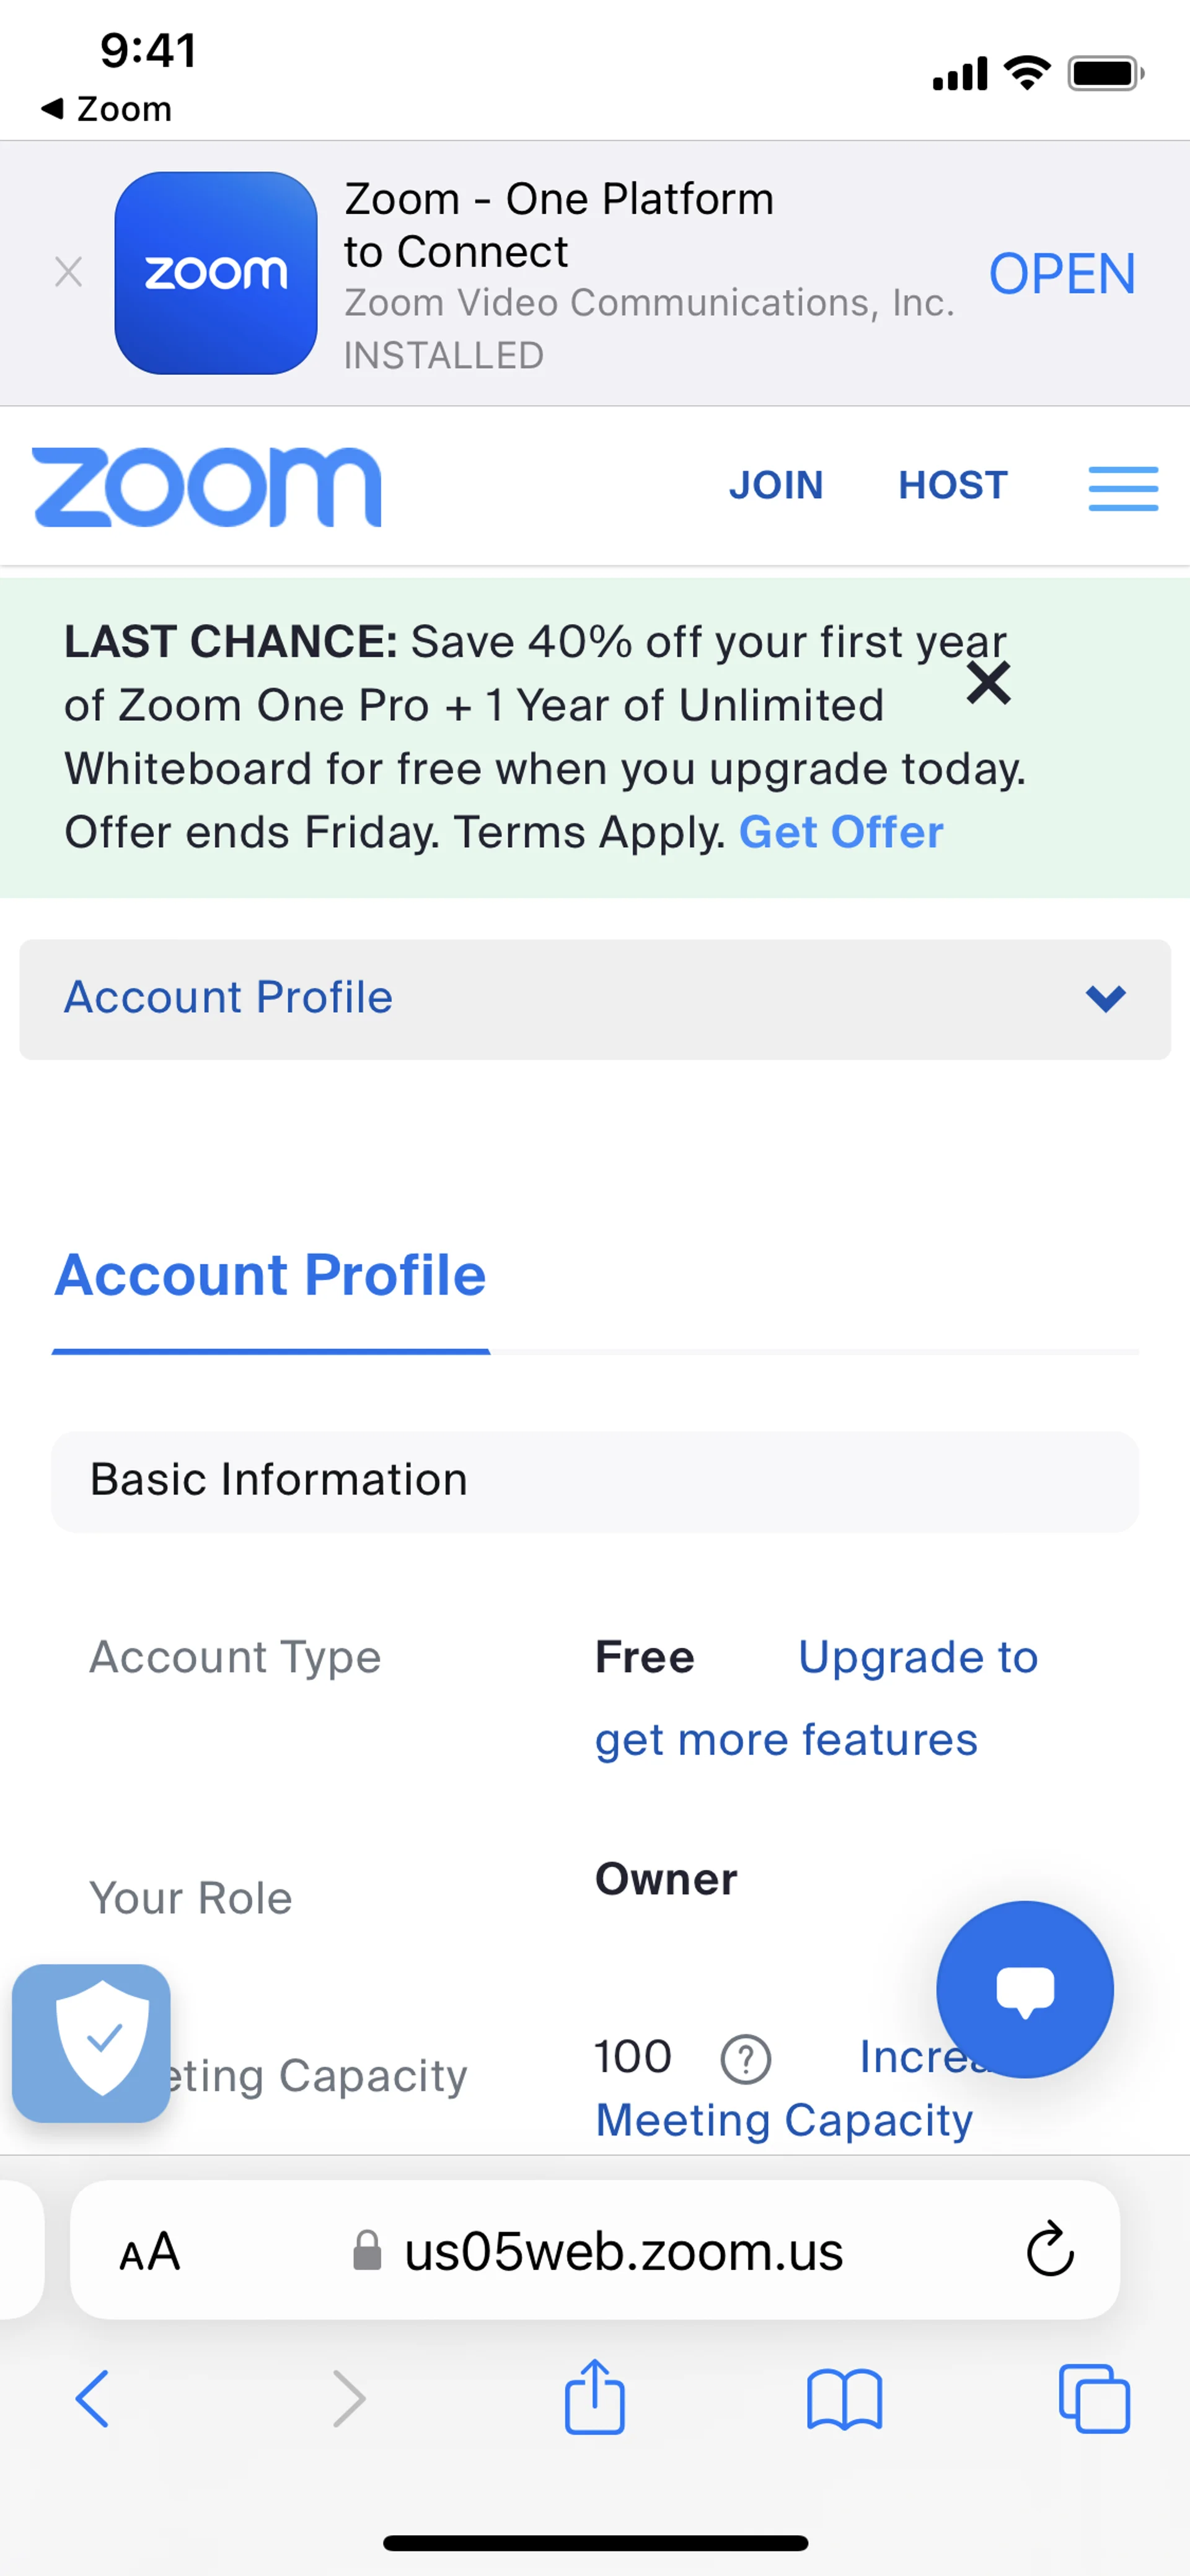Open the blue chat support bubble

[1025, 1989]
